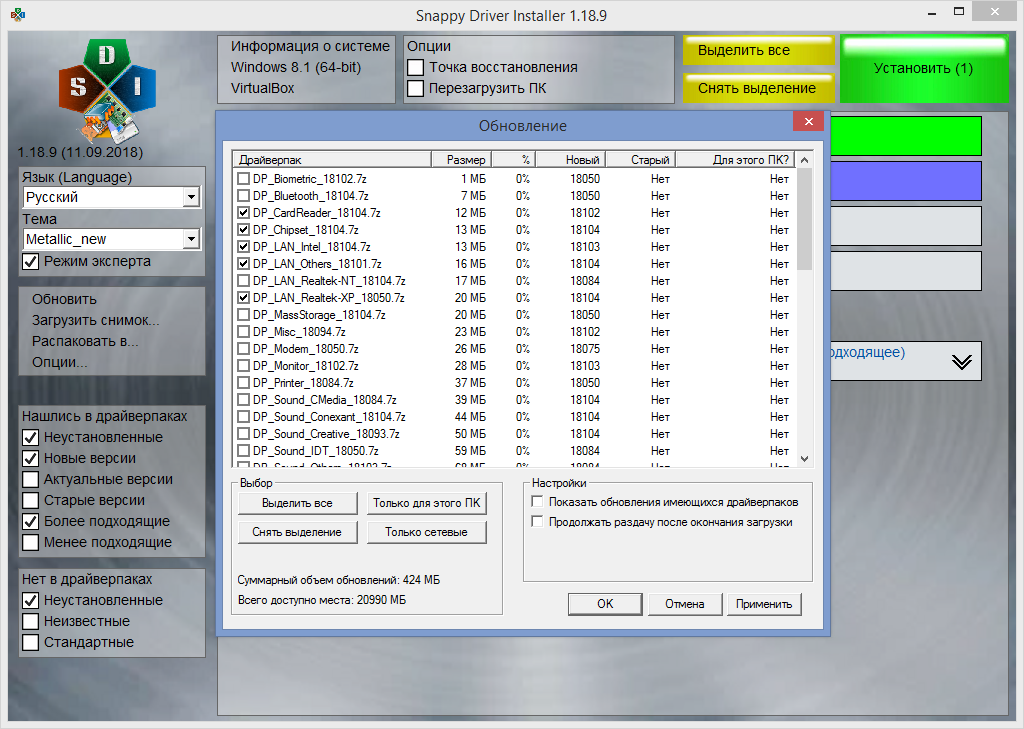Check DP_Sound_IDT_18050.7z driverpack

point(244,450)
